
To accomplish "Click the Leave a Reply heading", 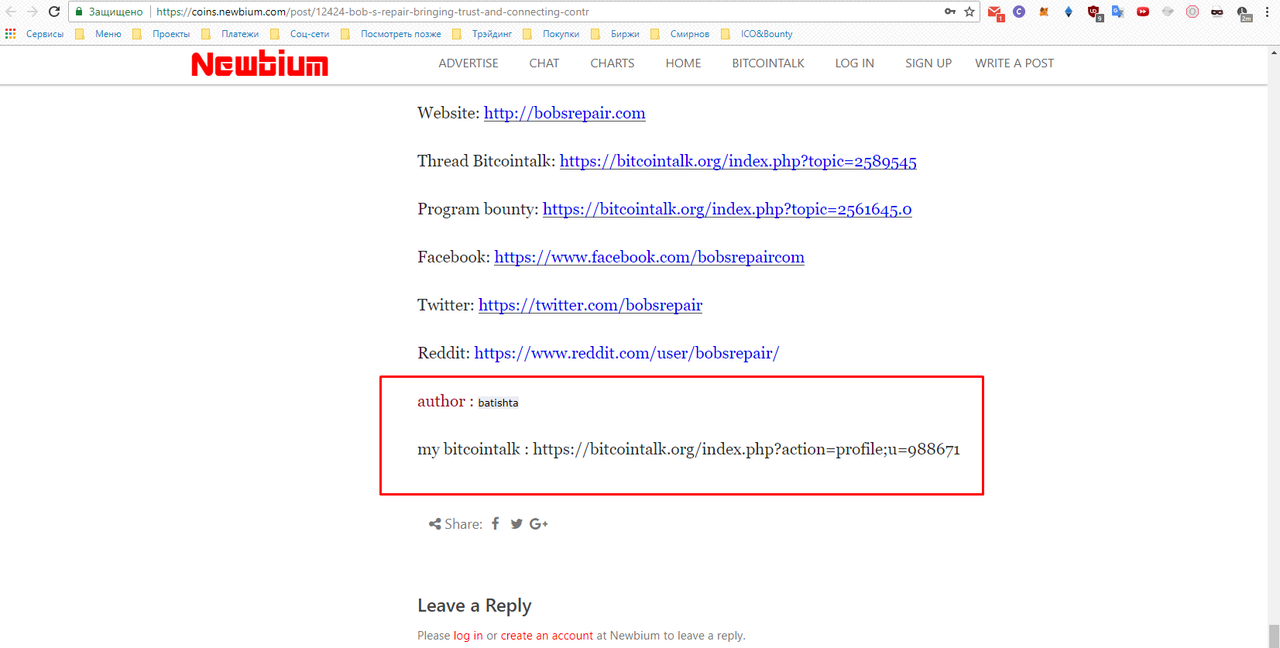I will pos(474,605).
